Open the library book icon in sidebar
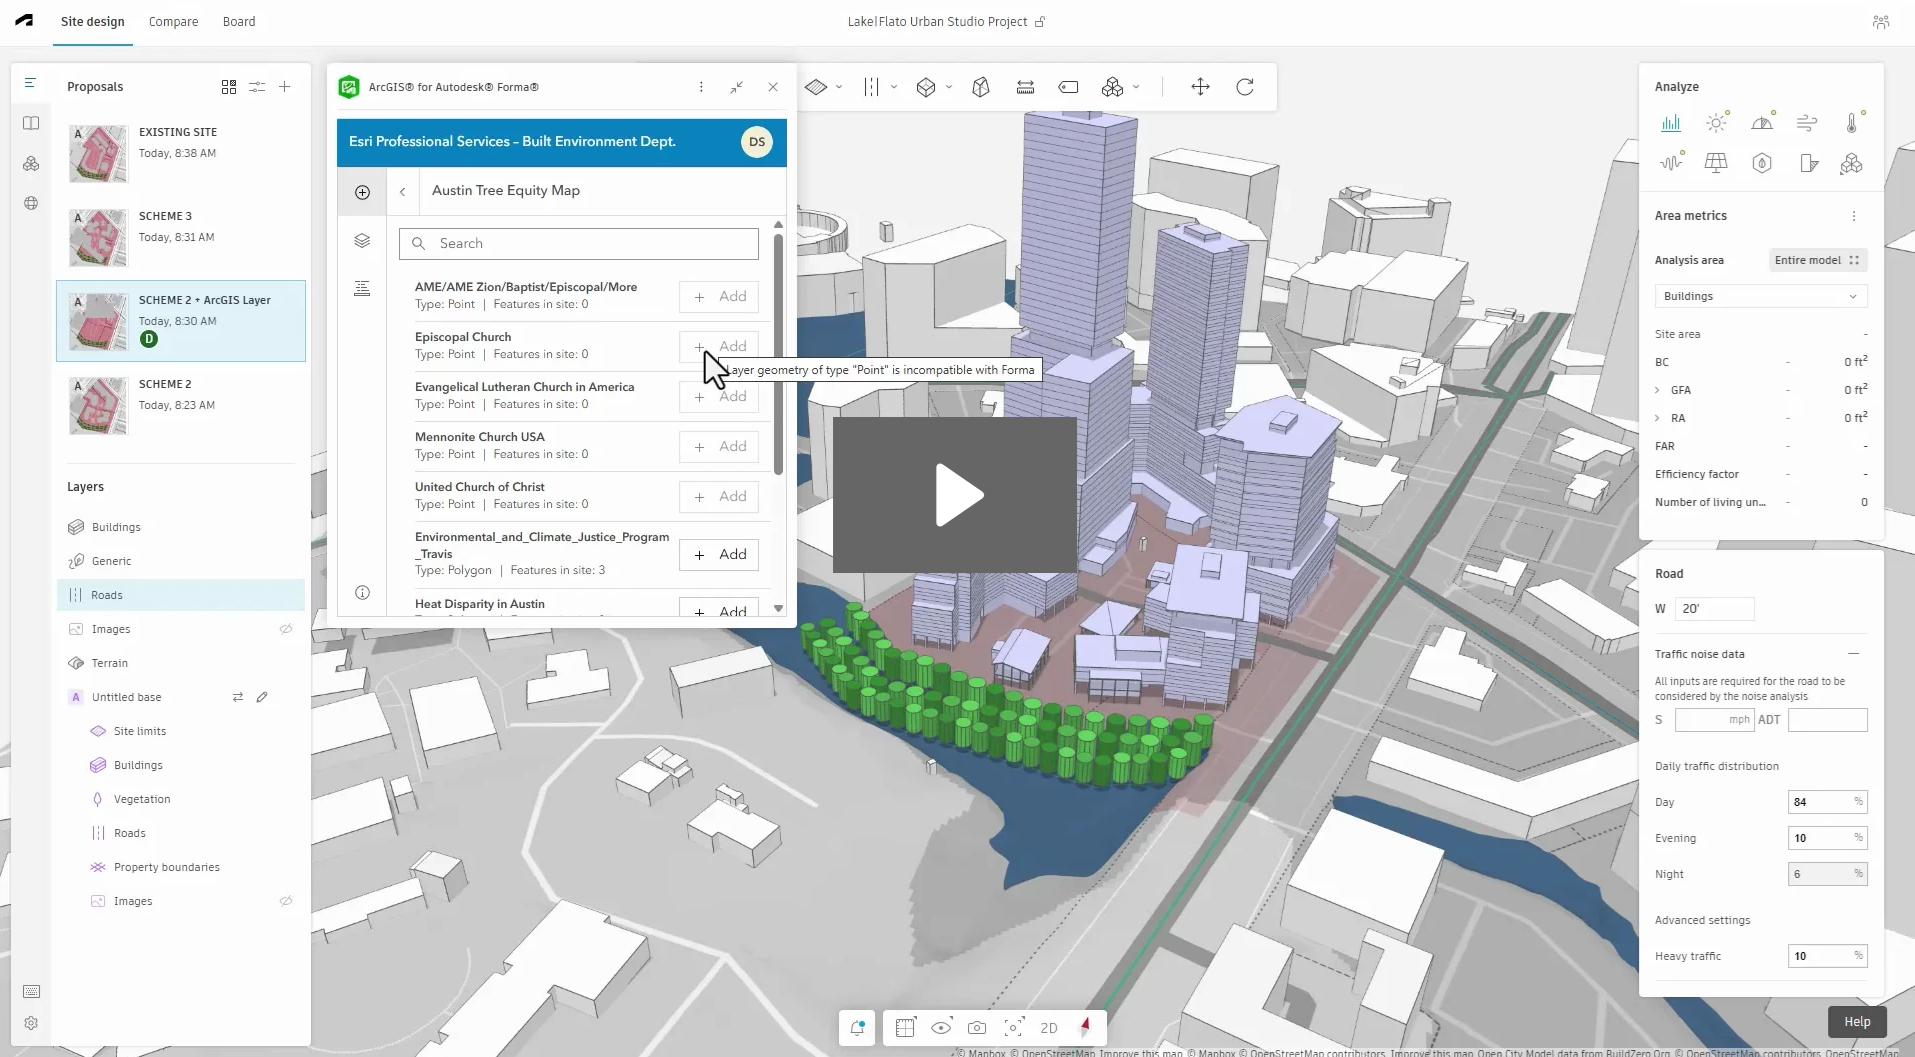This screenshot has height=1057, width=1915. click(x=31, y=123)
